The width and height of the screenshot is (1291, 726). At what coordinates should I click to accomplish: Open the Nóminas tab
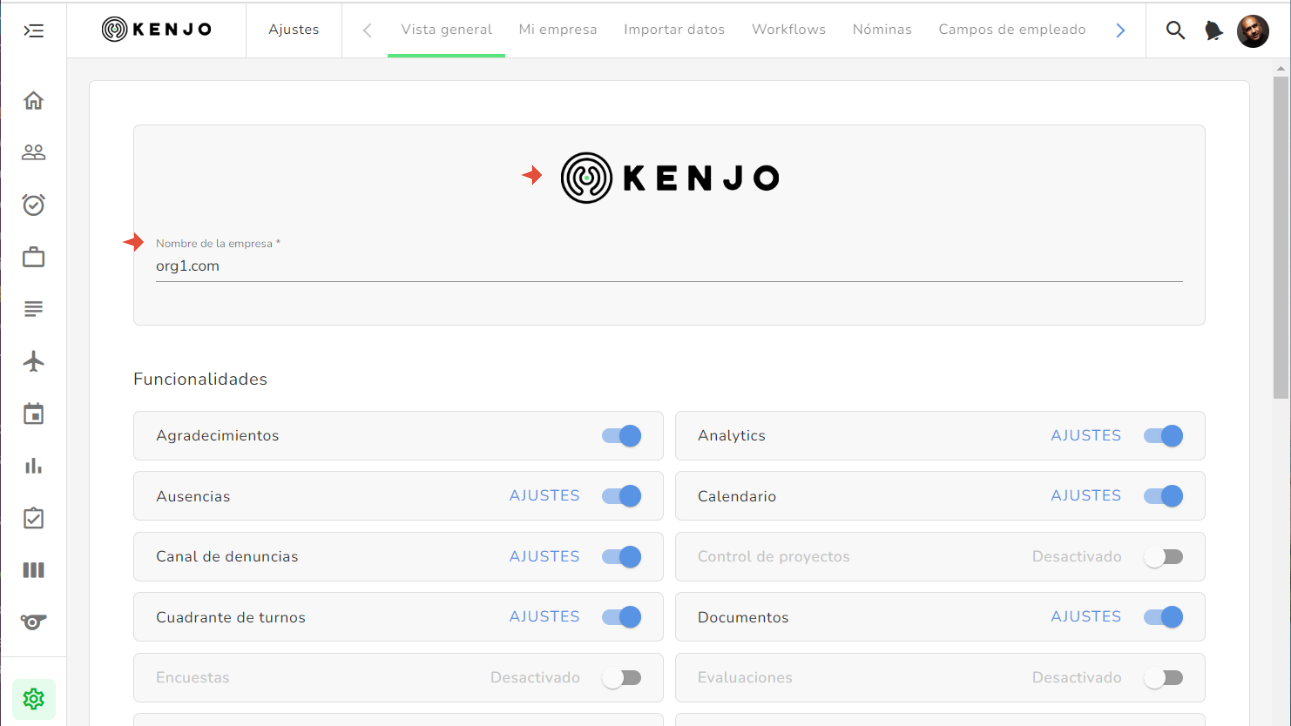pyautogui.click(x=882, y=29)
